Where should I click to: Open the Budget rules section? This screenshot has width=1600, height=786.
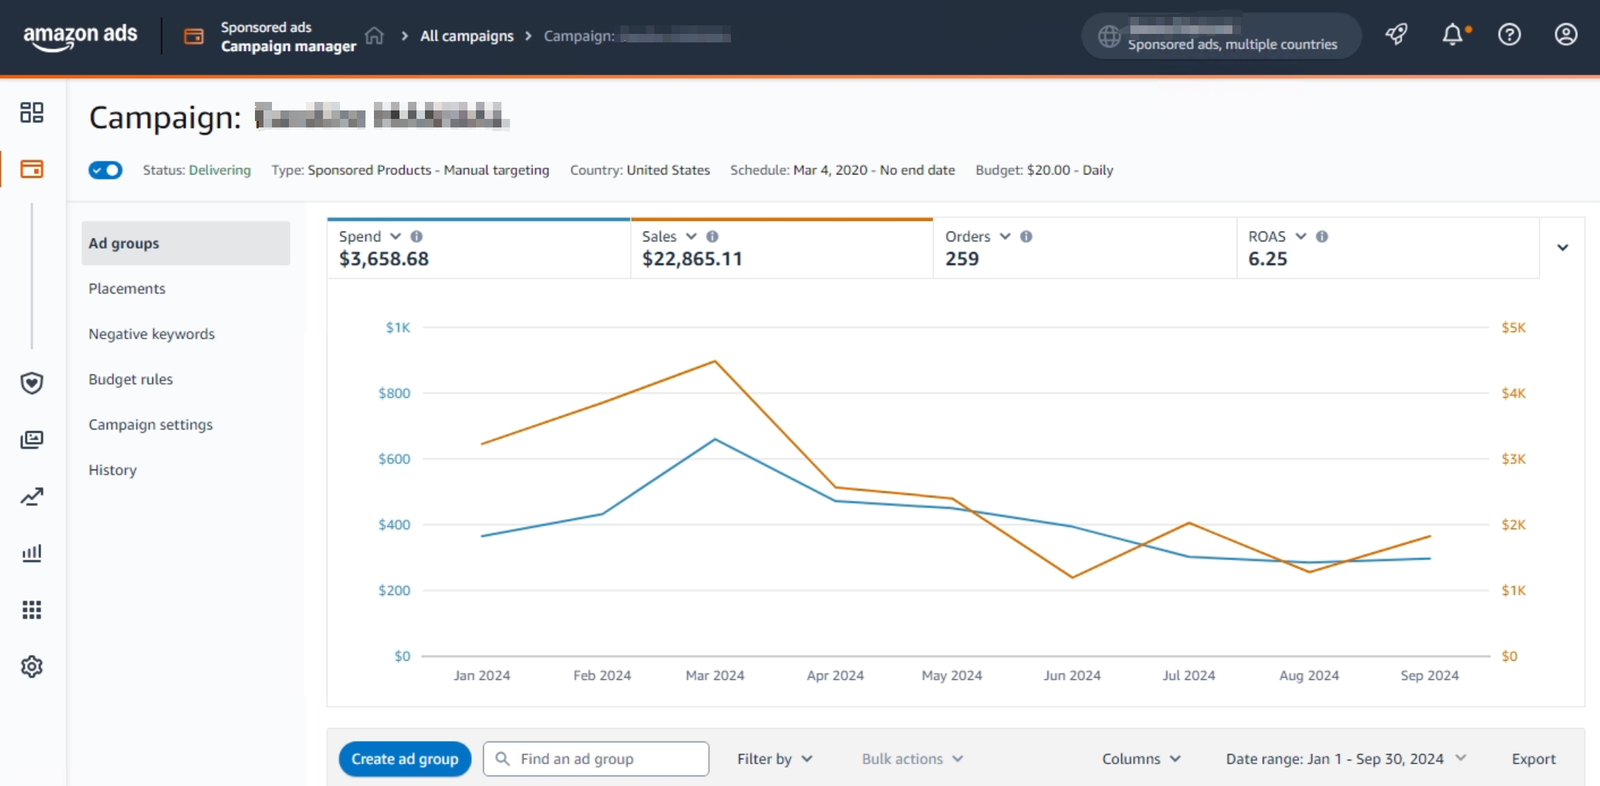click(131, 379)
